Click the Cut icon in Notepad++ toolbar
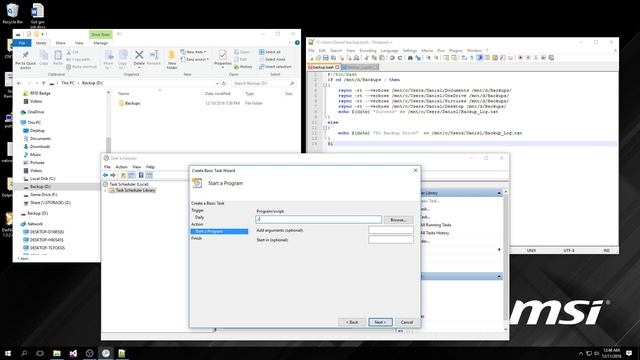Viewport: 640px width, 360px height. [x=367, y=58]
